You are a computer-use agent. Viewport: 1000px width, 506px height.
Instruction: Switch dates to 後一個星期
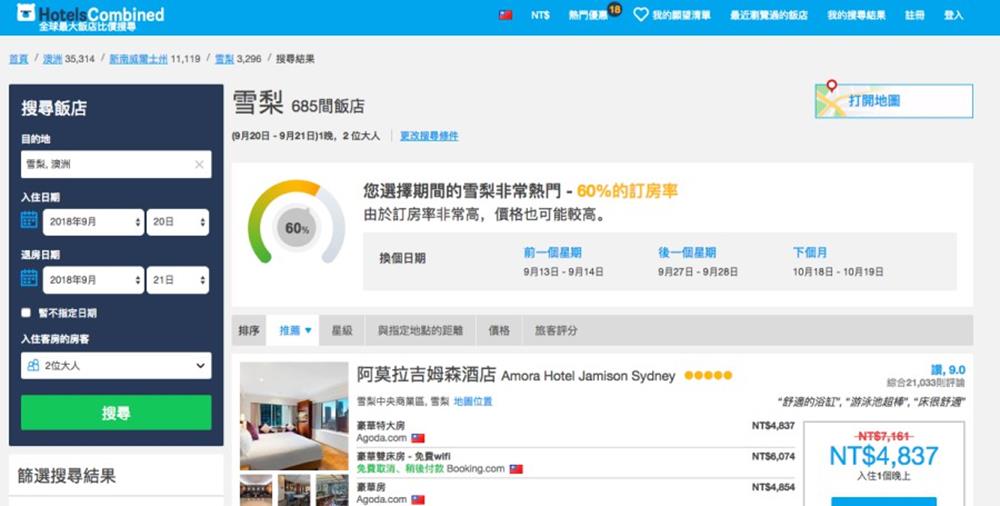coord(687,253)
